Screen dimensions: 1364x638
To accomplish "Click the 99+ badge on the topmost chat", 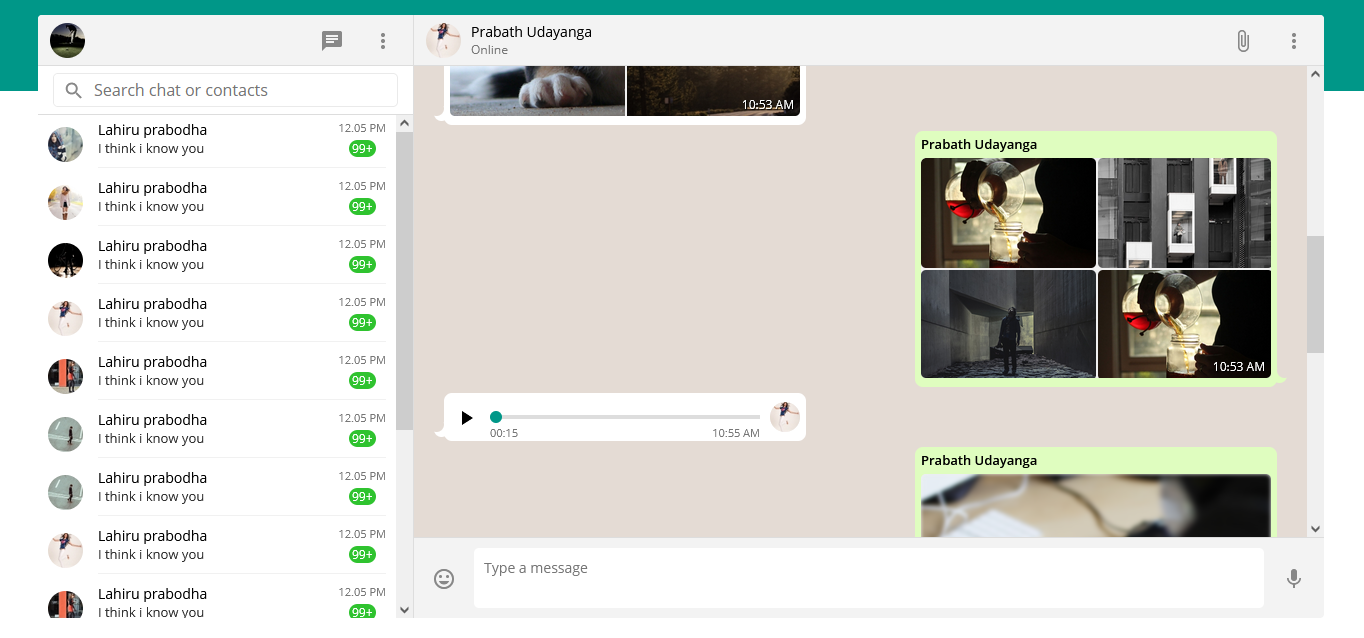I will coord(362,149).
